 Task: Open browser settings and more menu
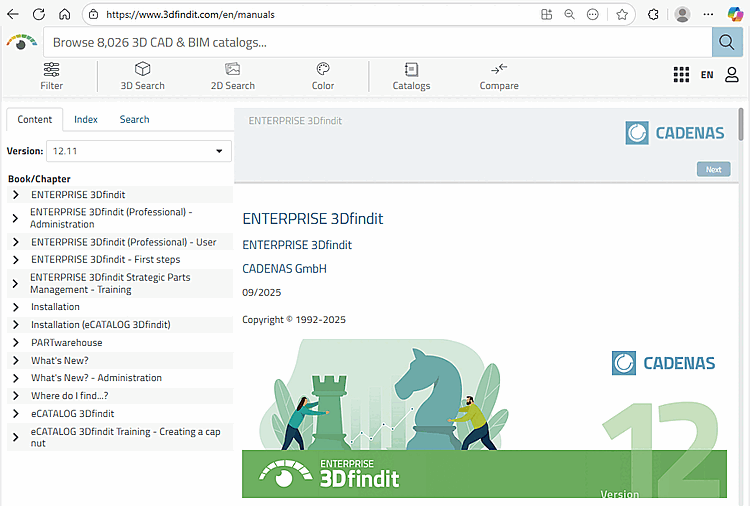708,14
